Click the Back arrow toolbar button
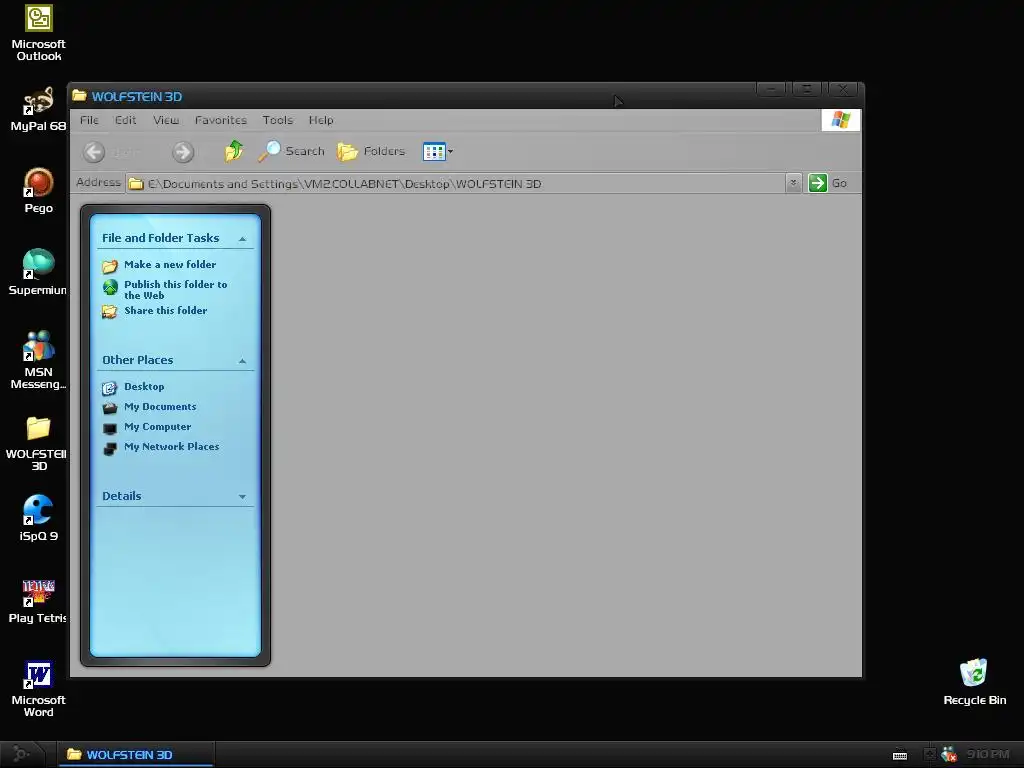Image resolution: width=1024 pixels, height=768 pixels. 94,152
